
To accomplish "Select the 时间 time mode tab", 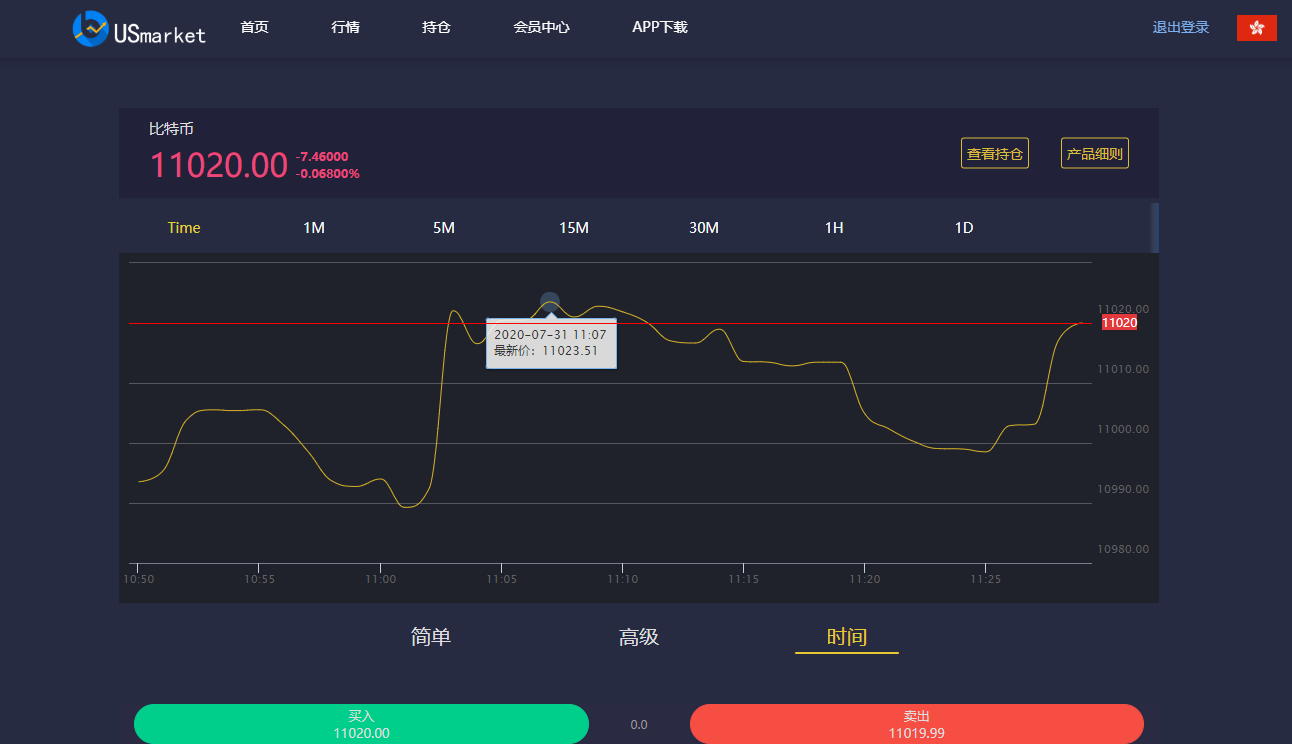I will pos(847,637).
